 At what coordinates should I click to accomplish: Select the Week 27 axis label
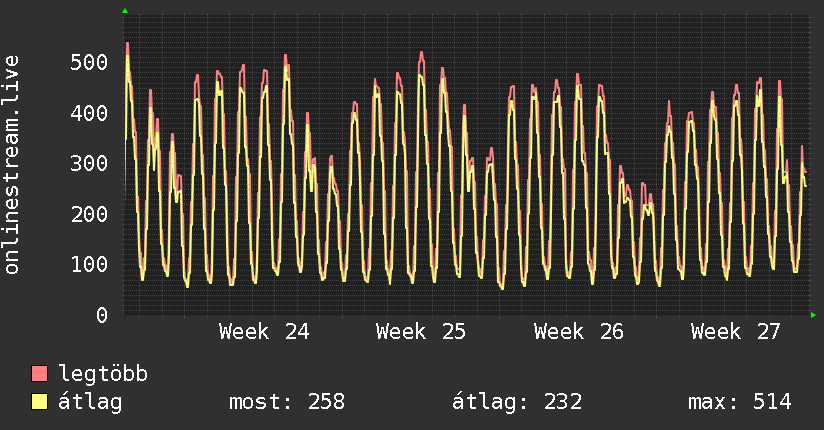coord(736,332)
